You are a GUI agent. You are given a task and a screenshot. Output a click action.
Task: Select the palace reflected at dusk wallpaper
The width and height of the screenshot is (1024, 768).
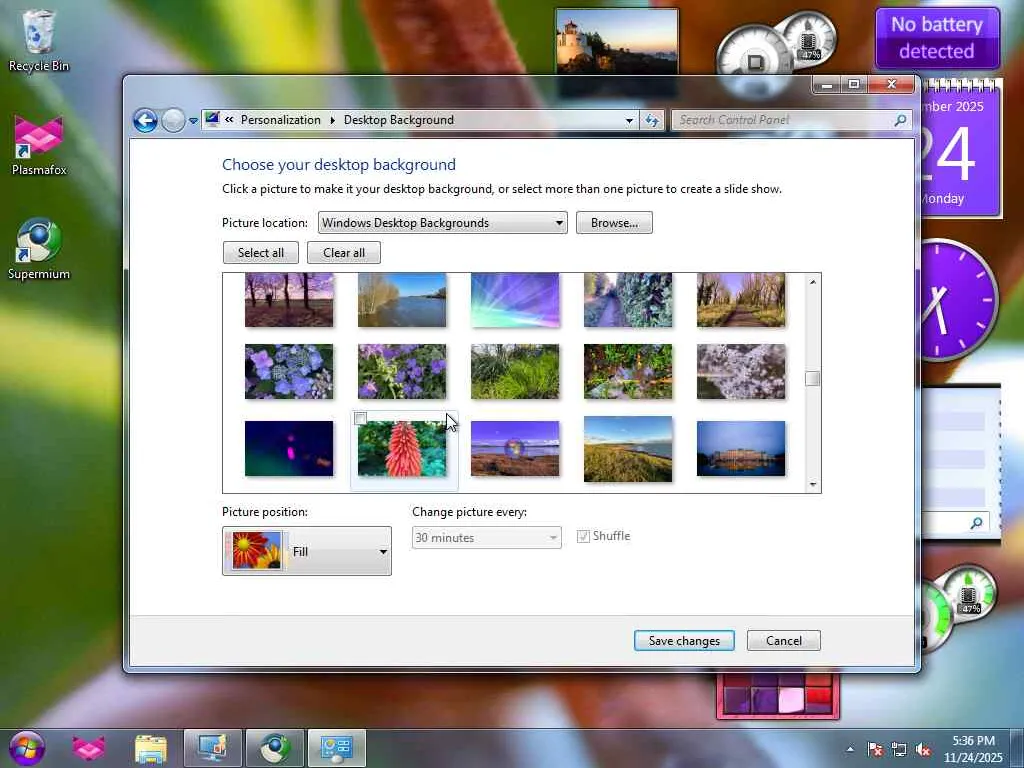[741, 449]
